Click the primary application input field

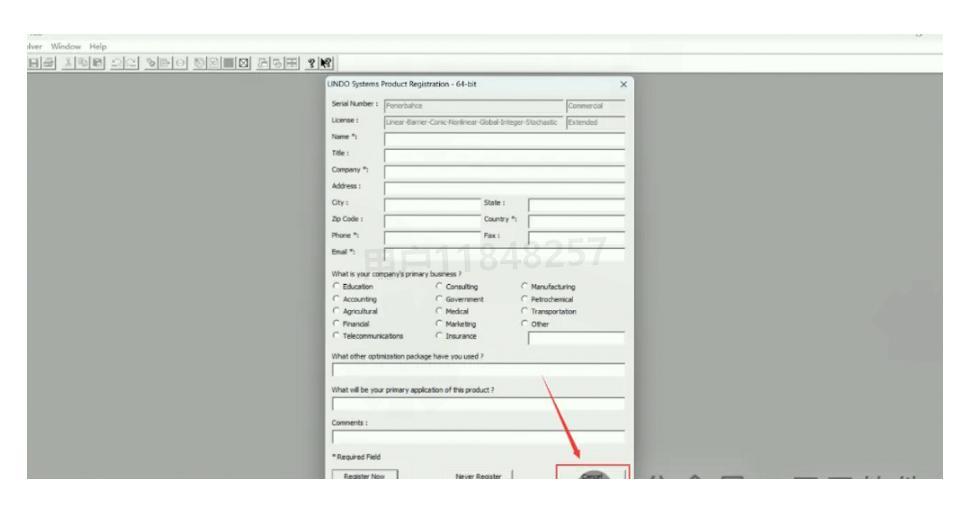tap(478, 403)
